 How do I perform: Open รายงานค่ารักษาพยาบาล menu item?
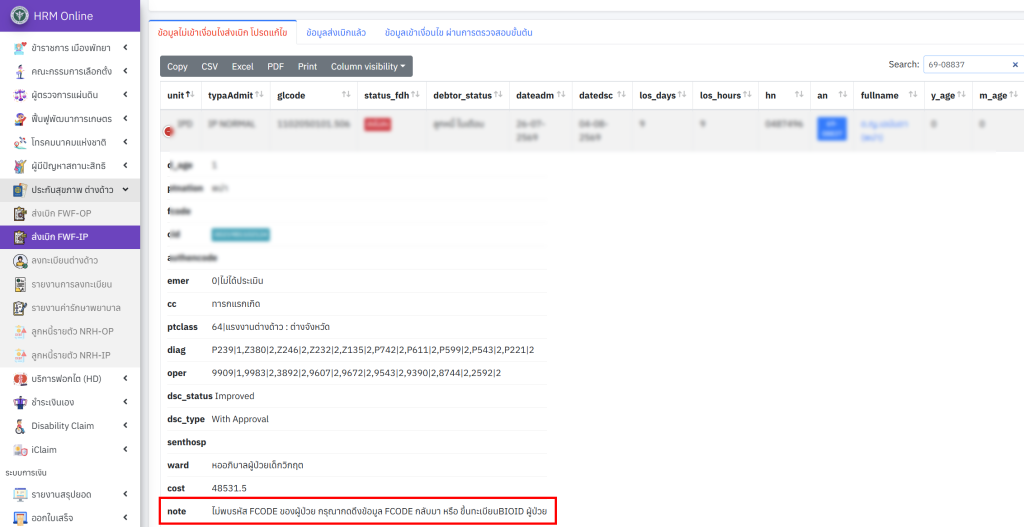[70, 308]
